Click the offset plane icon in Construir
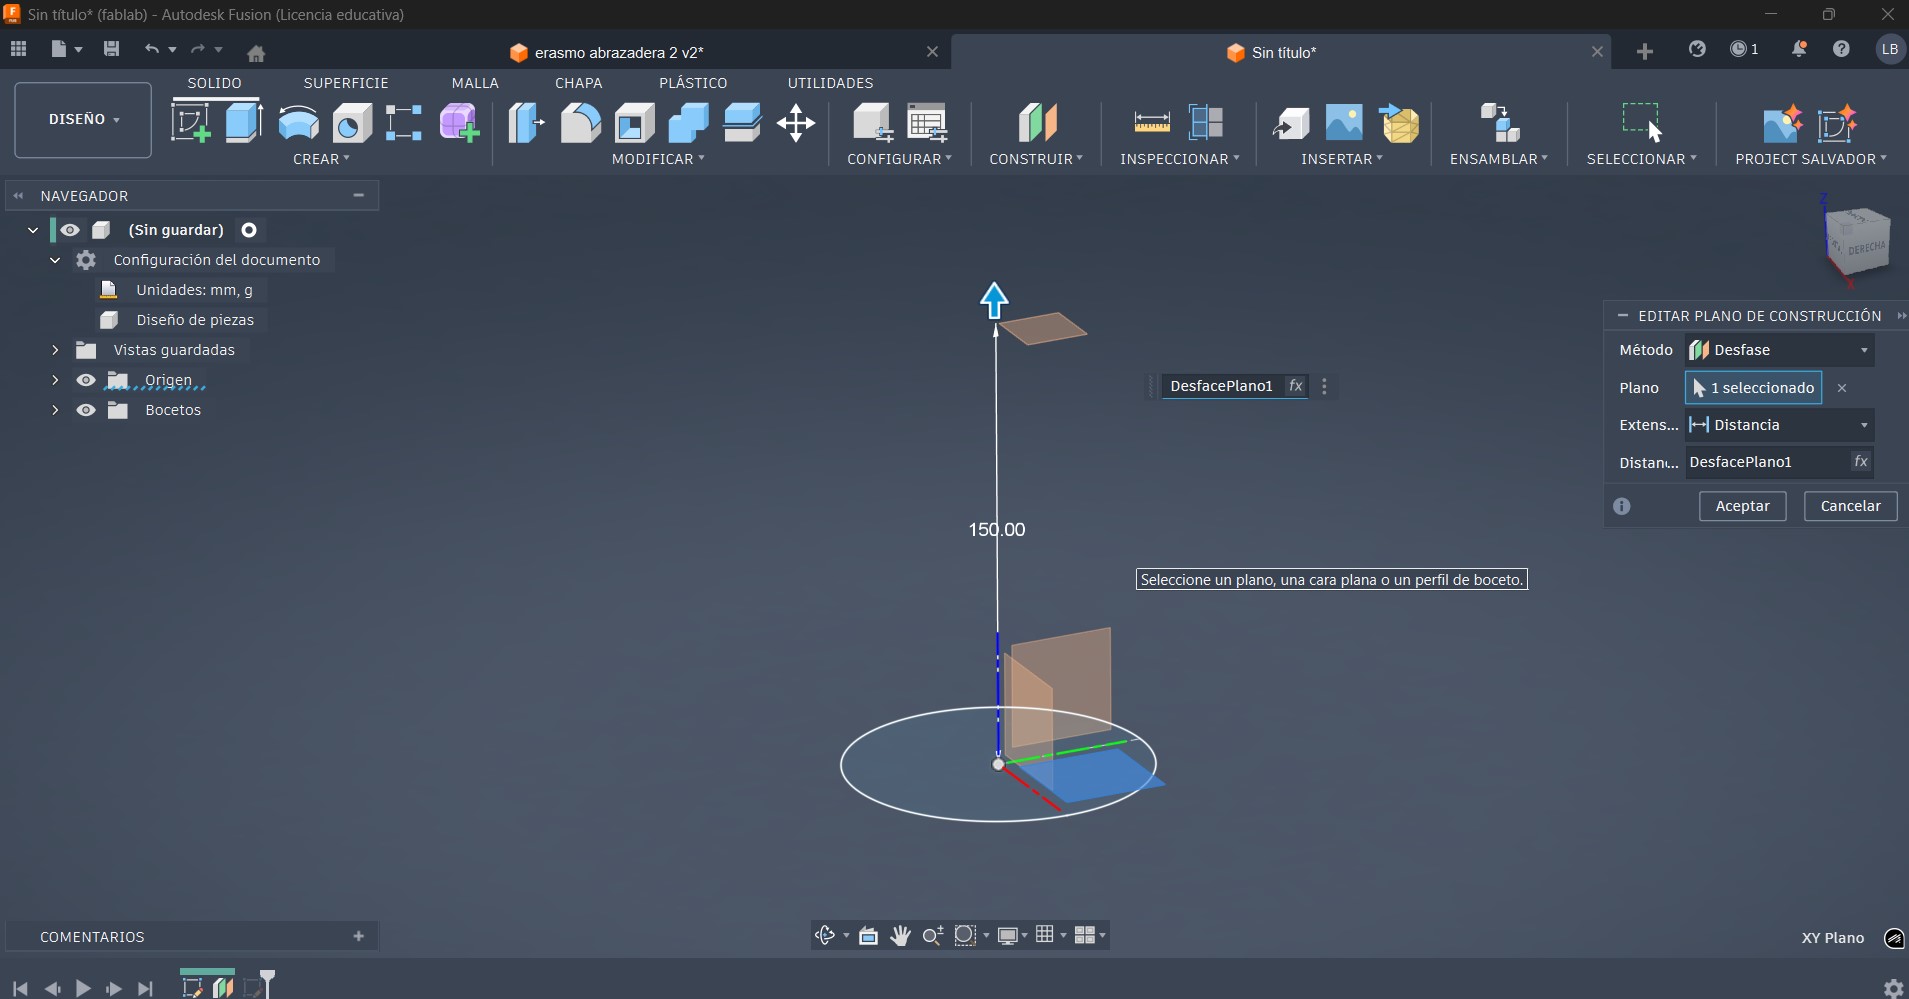This screenshot has height=999, width=1909. tap(1037, 123)
